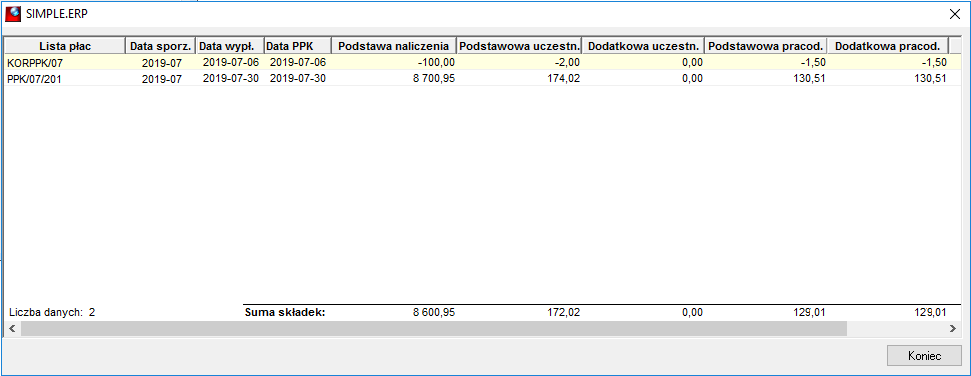971x376 pixels.
Task: Click the 8 700,95 base amount cell
Action: coord(394,78)
